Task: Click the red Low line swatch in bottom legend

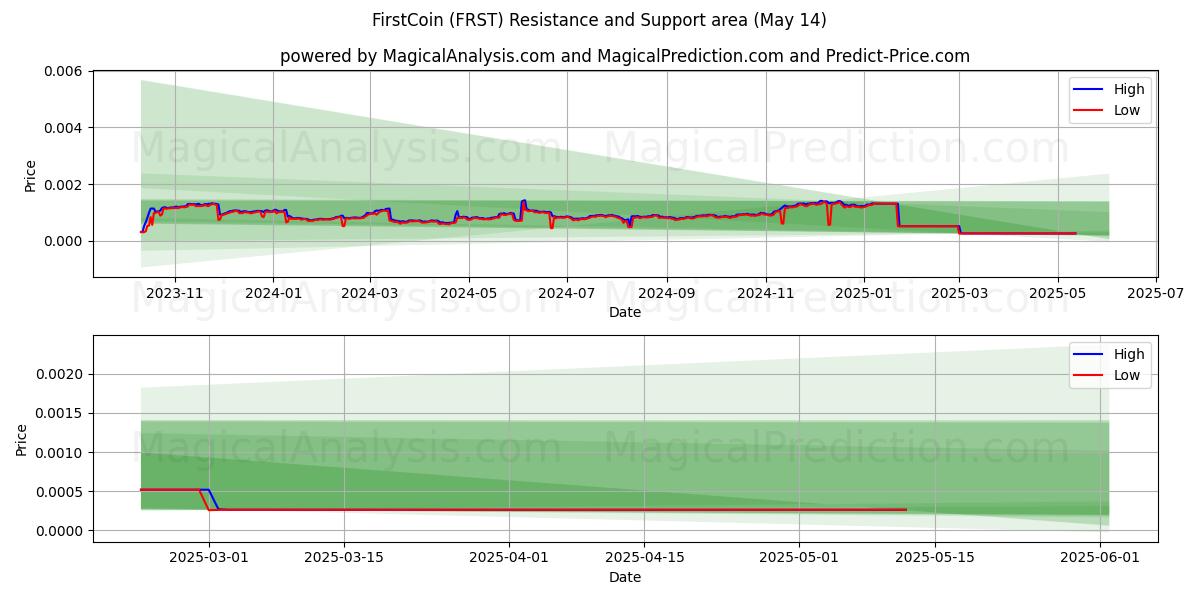Action: pyautogui.click(x=1090, y=376)
